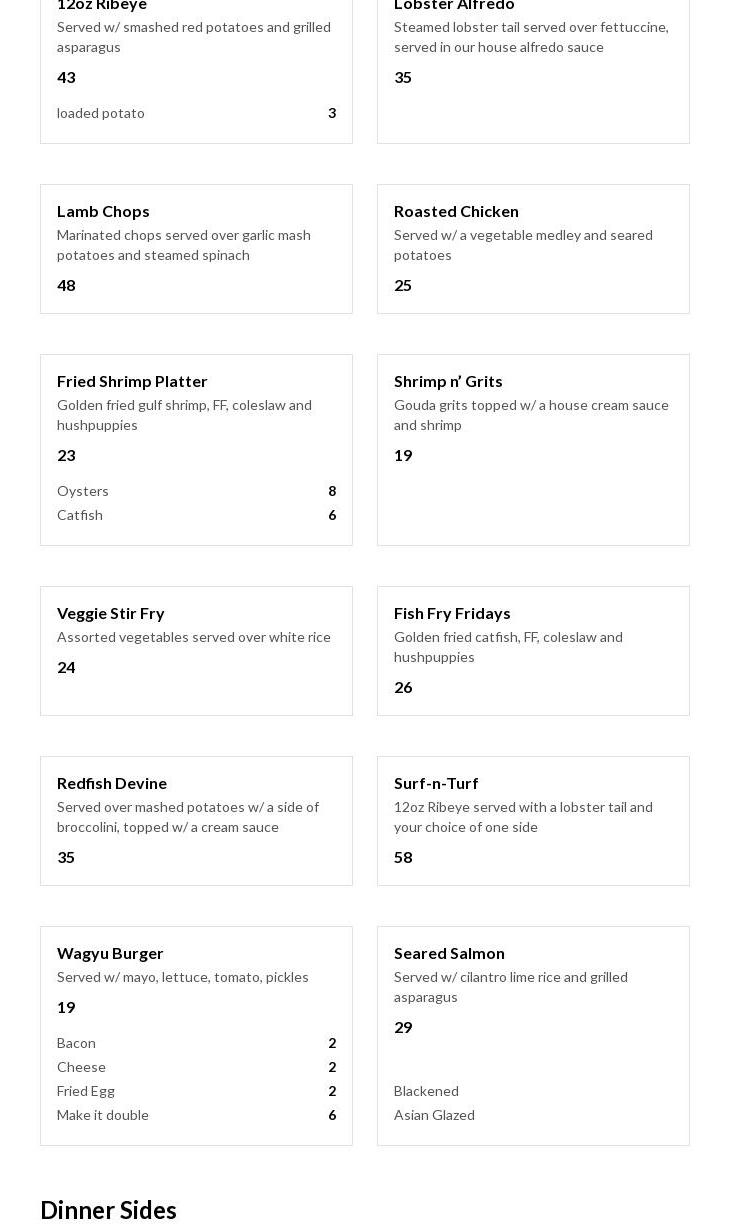Open the Fried Shrimp Platter item
Image resolution: width=730 pixels, height=1224 pixels.
[x=132, y=381]
